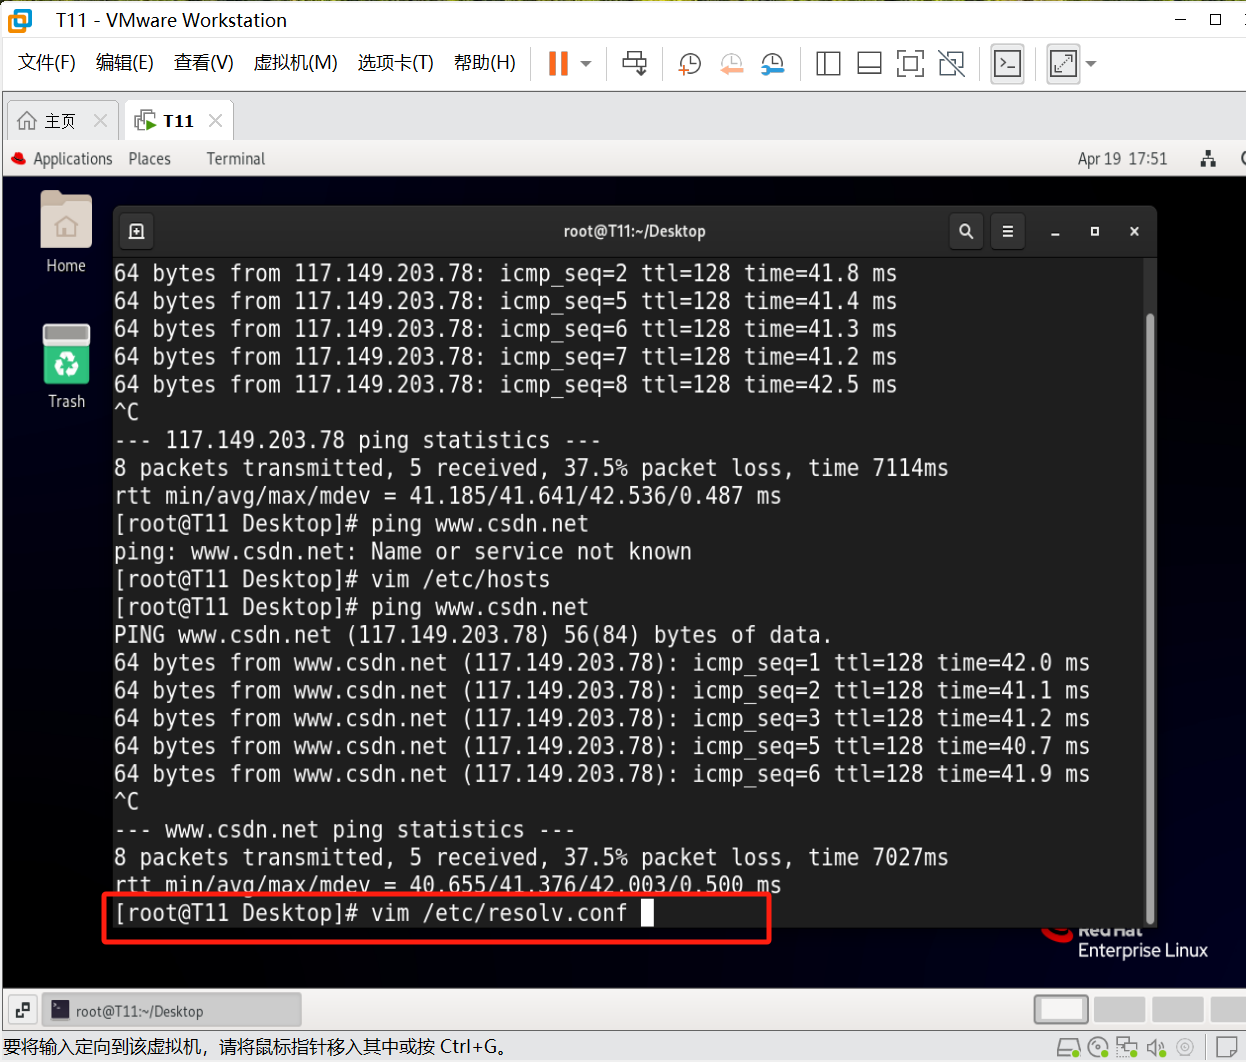Click the VMware pause/suspend VM button
The width and height of the screenshot is (1246, 1062).
[x=558, y=64]
